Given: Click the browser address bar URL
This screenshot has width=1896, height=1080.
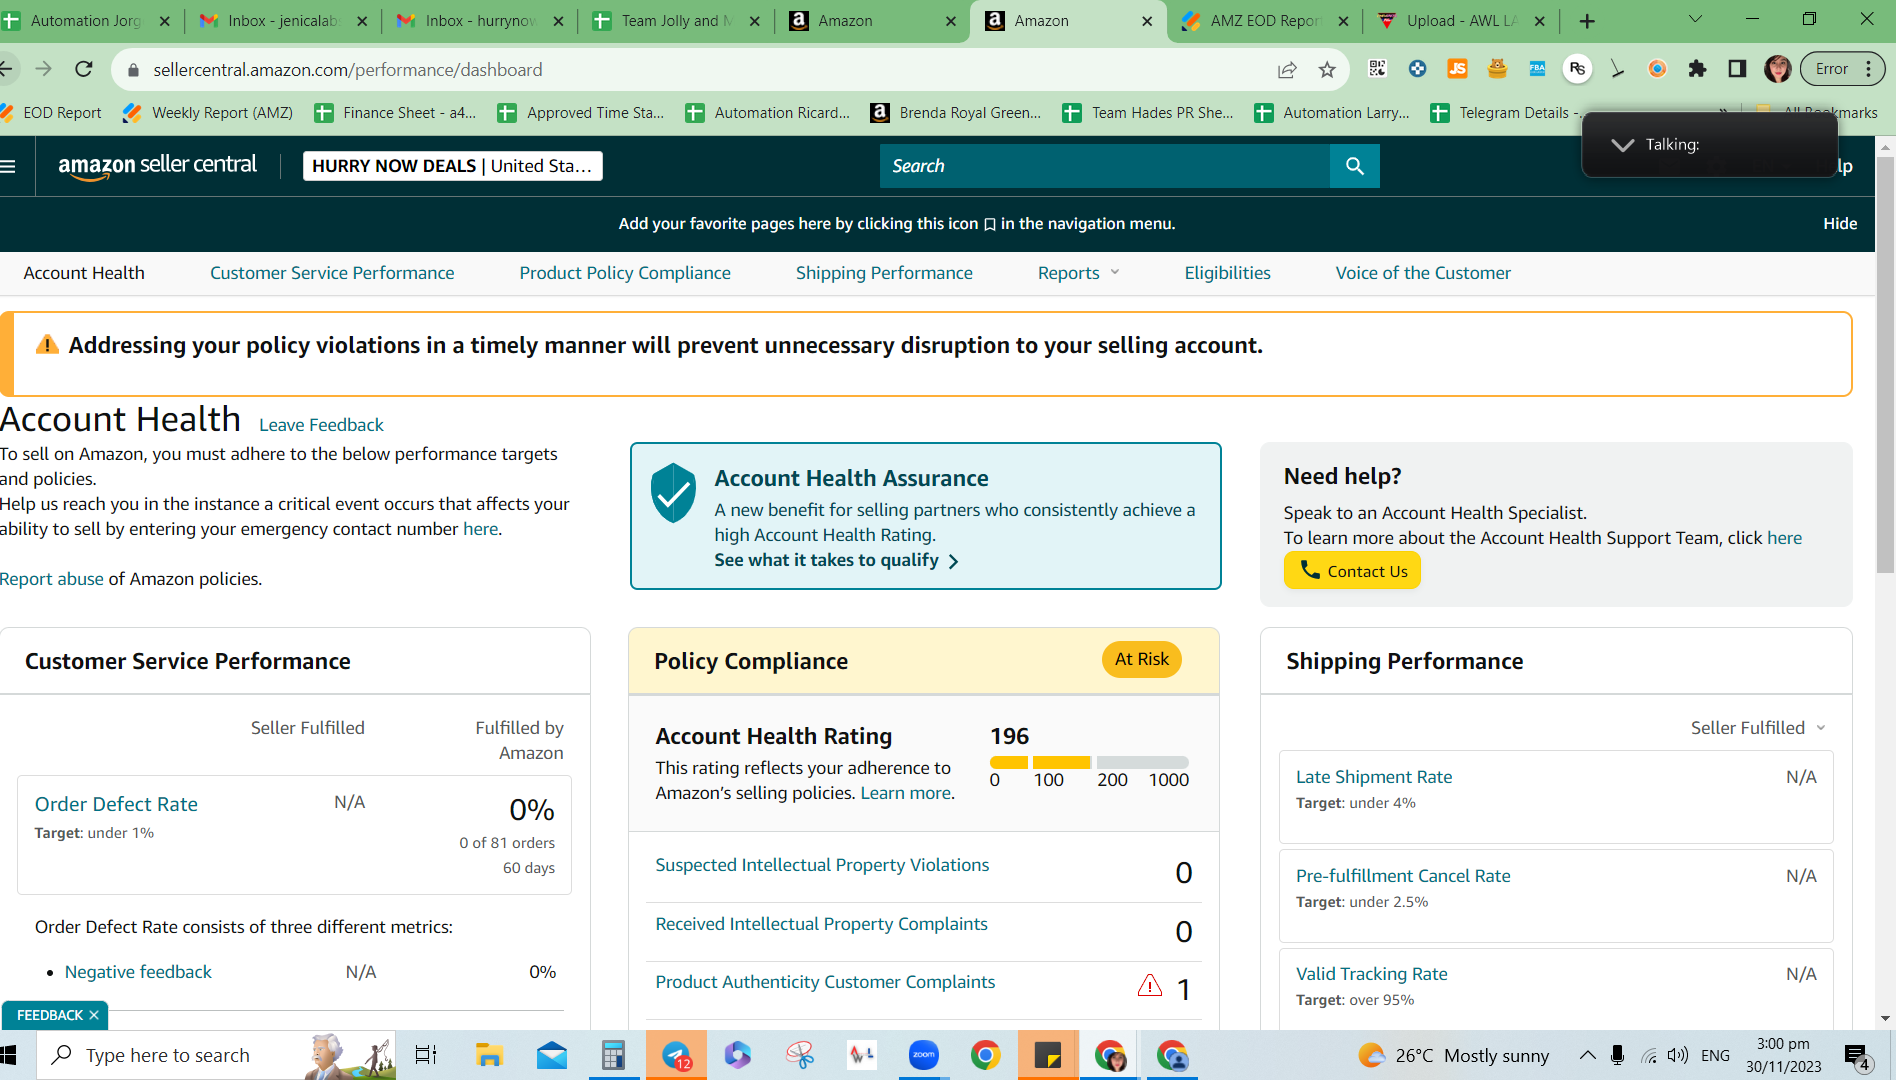Looking at the screenshot, I should pos(348,70).
